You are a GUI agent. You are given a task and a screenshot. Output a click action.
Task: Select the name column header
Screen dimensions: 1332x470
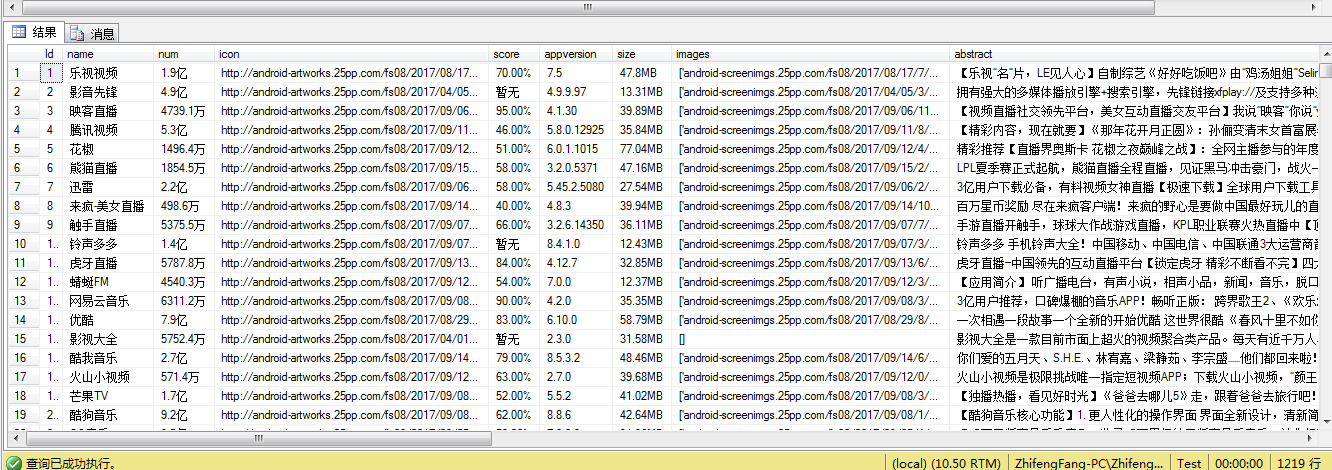[x=109, y=54]
